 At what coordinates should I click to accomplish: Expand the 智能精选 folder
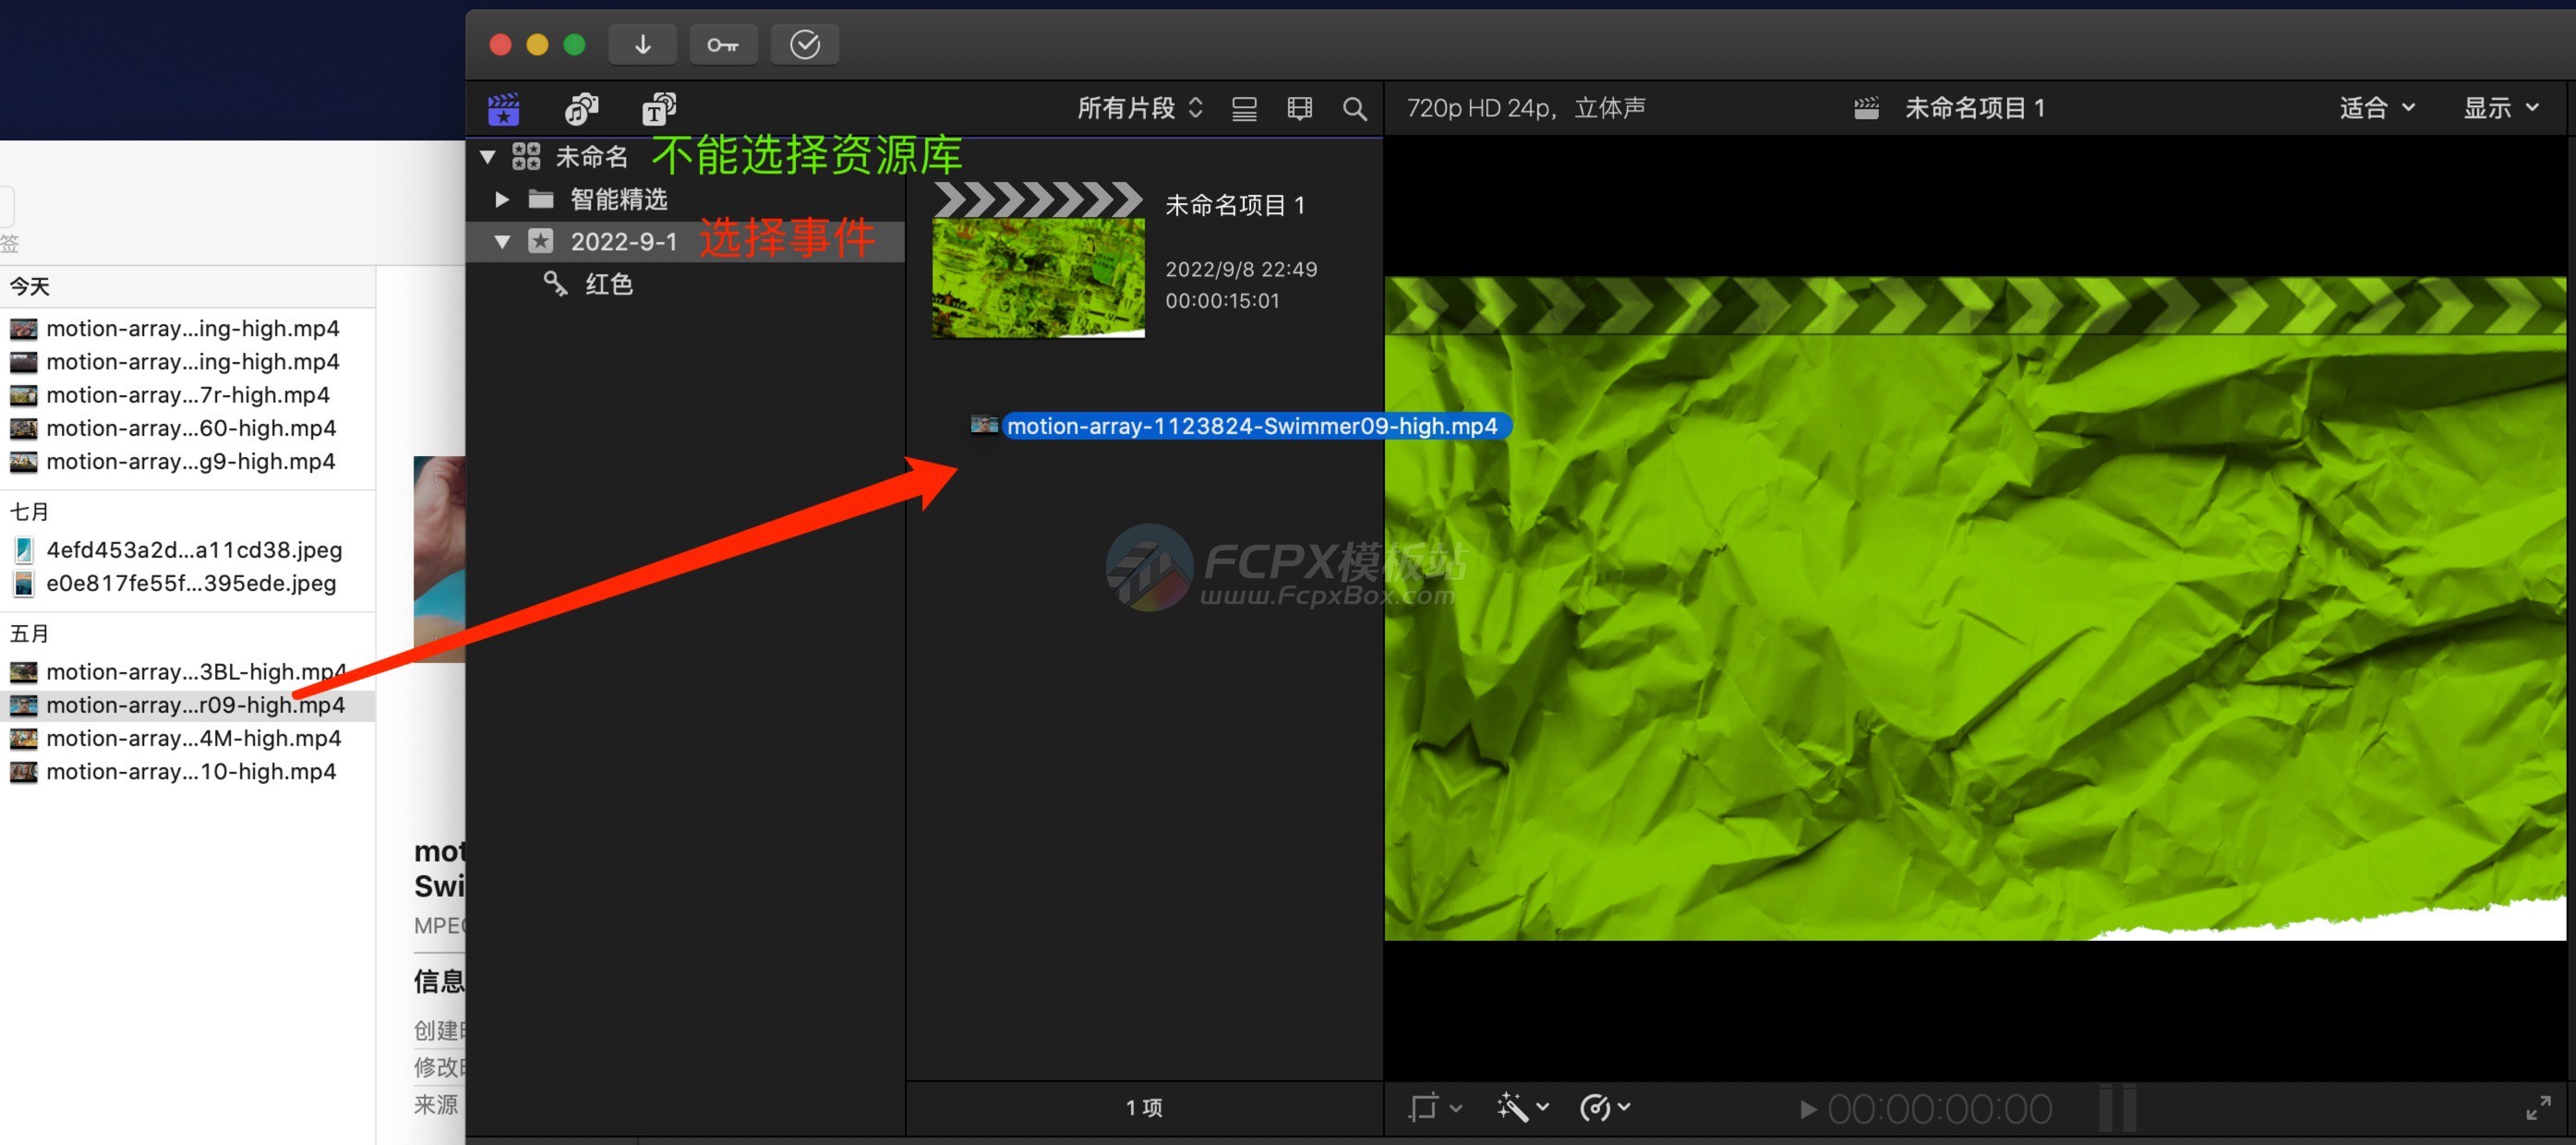[502, 199]
